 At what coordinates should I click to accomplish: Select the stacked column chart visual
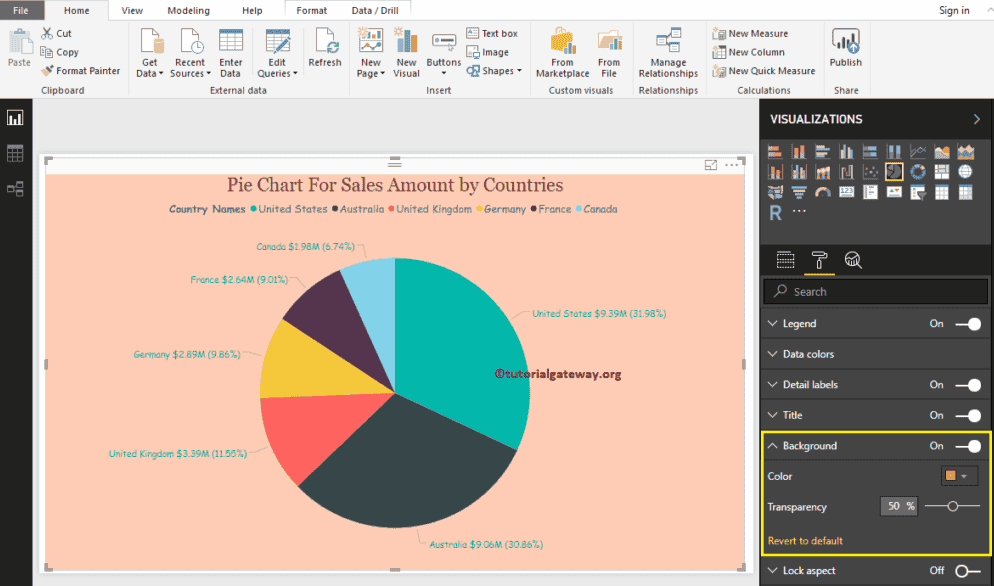point(799,152)
